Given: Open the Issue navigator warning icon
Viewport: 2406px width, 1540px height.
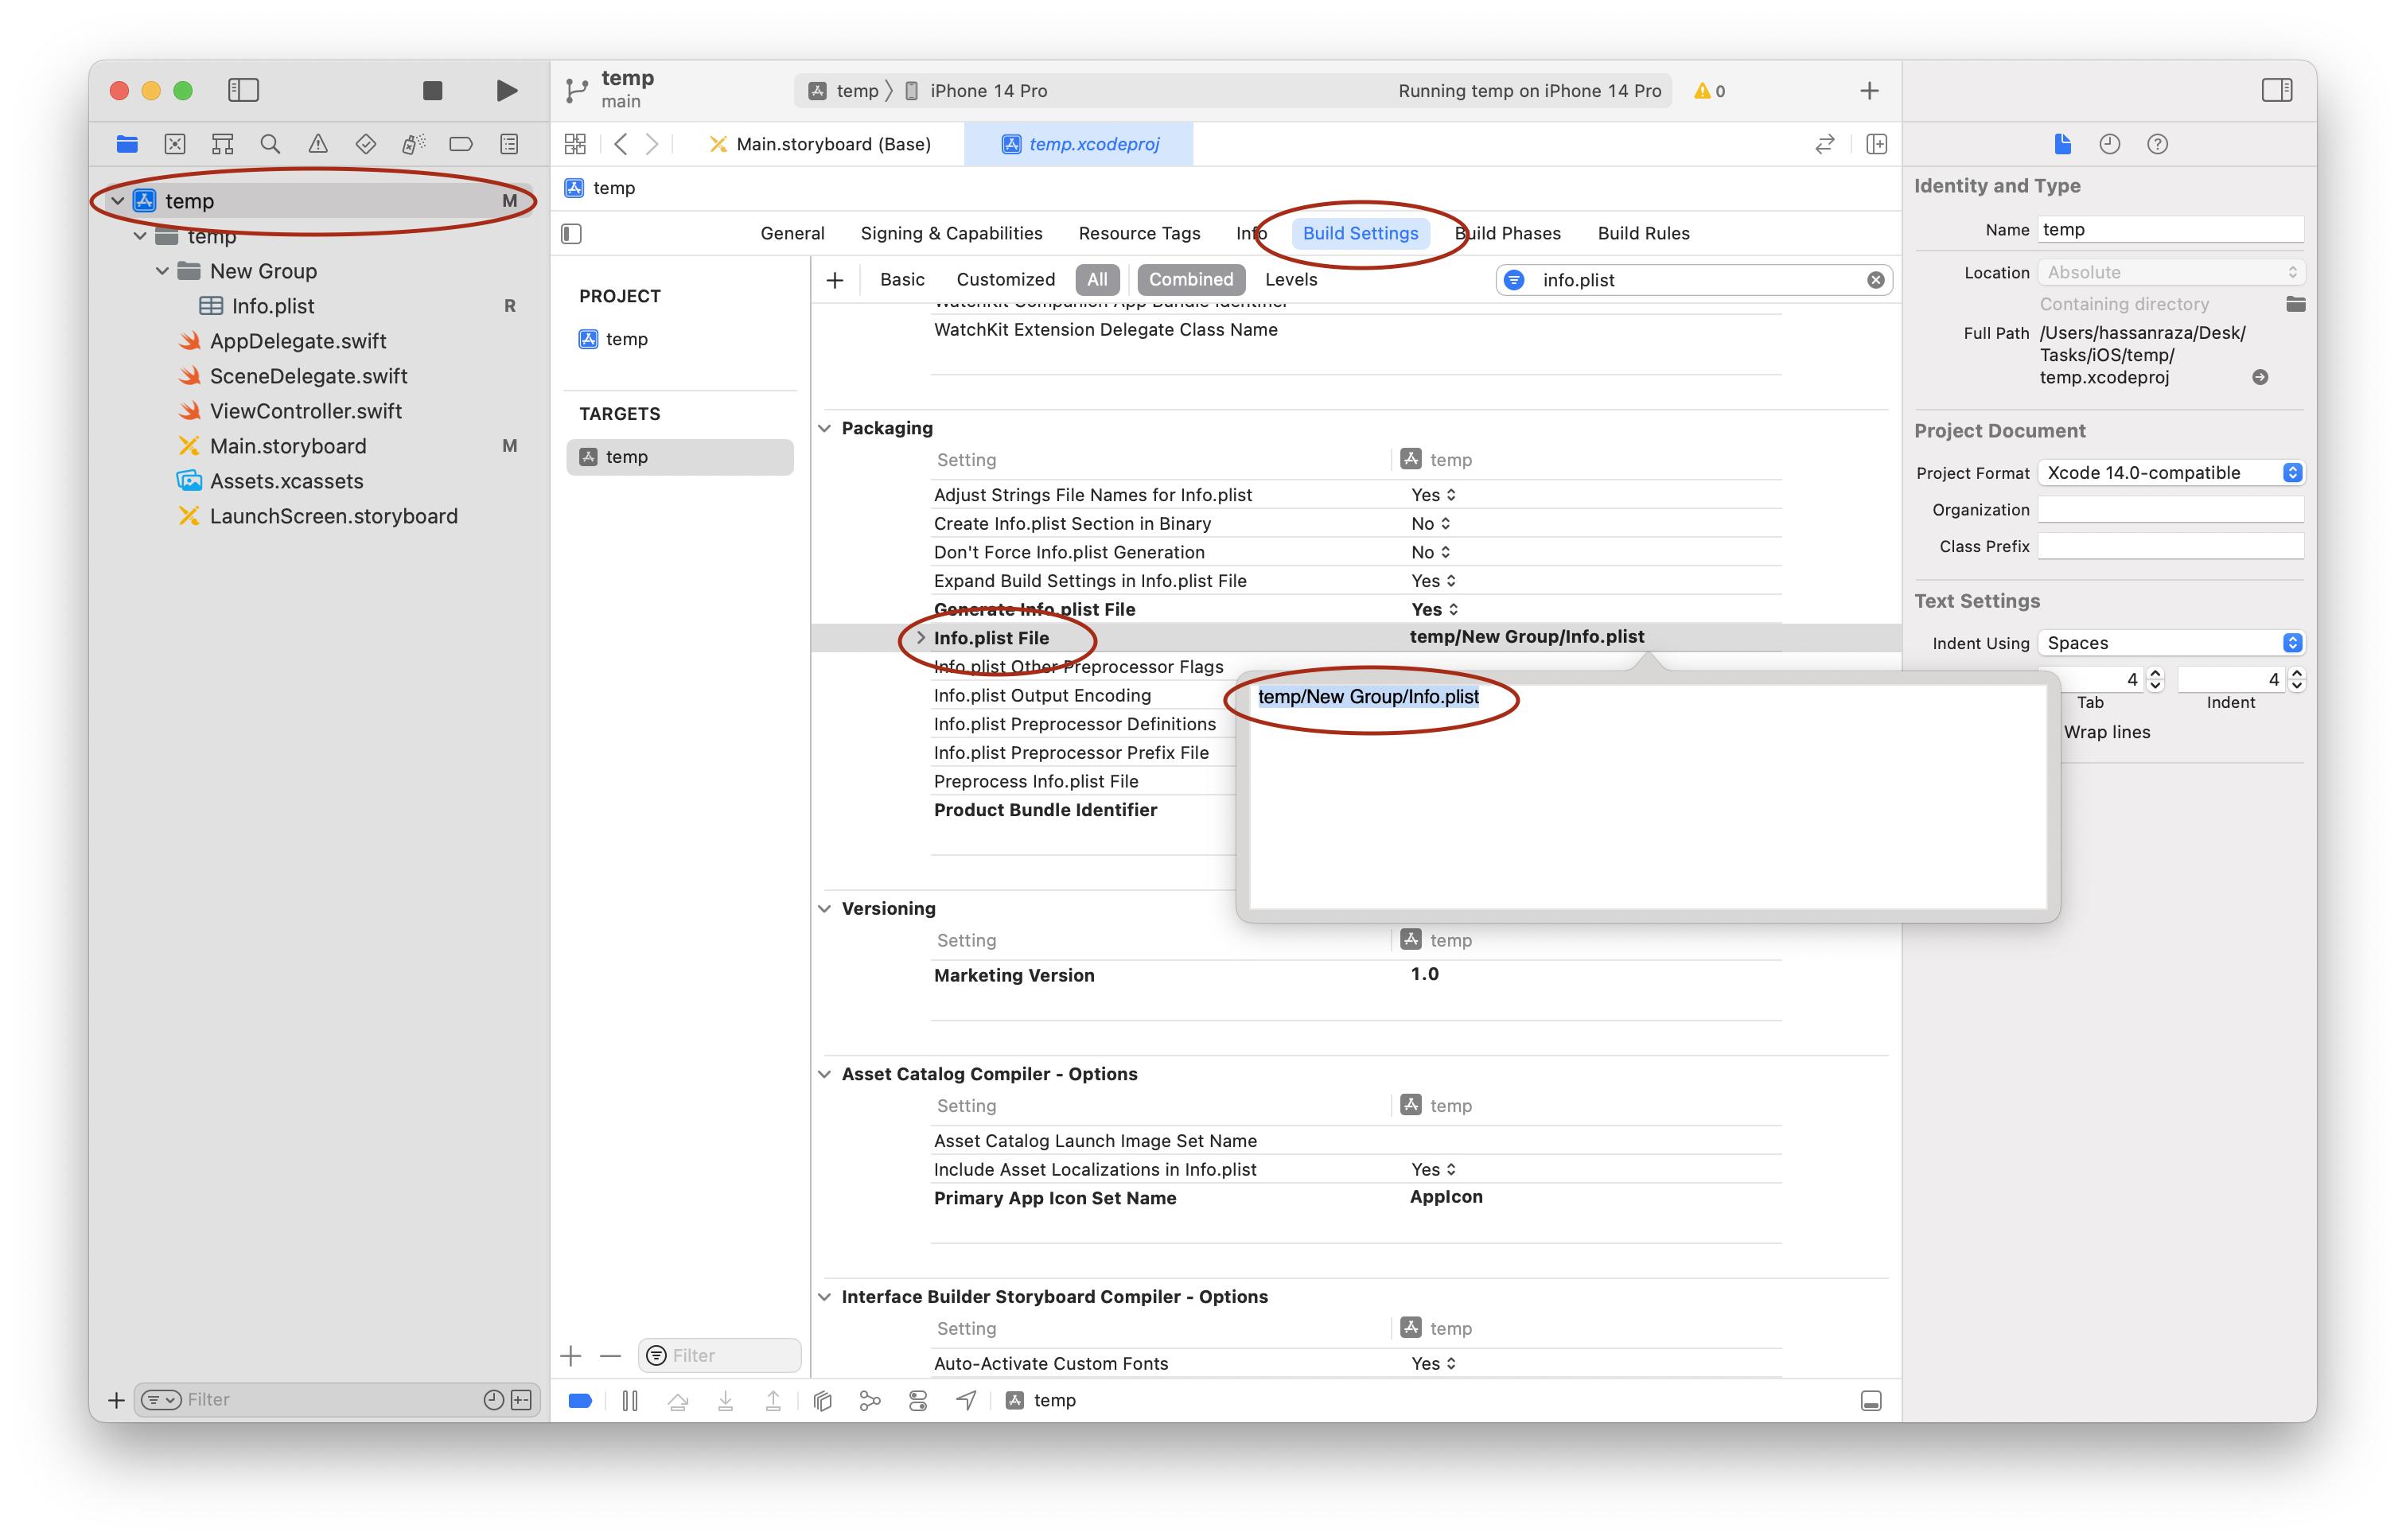Looking at the screenshot, I should [x=318, y=144].
